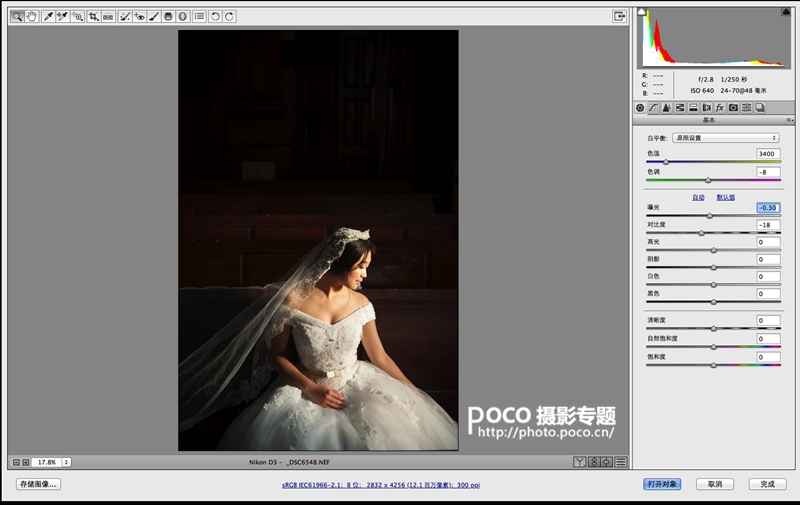The width and height of the screenshot is (800, 505).
Task: Select the Hand tool
Action: (x=32, y=16)
